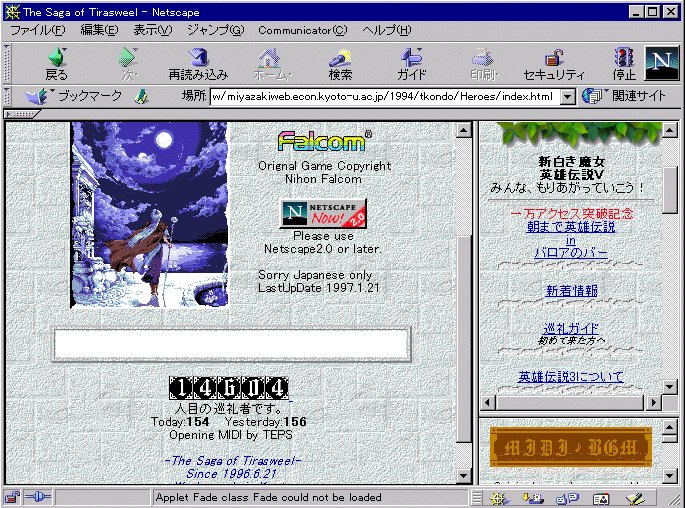Click MIDI frame scroll down arrow

(x=670, y=476)
